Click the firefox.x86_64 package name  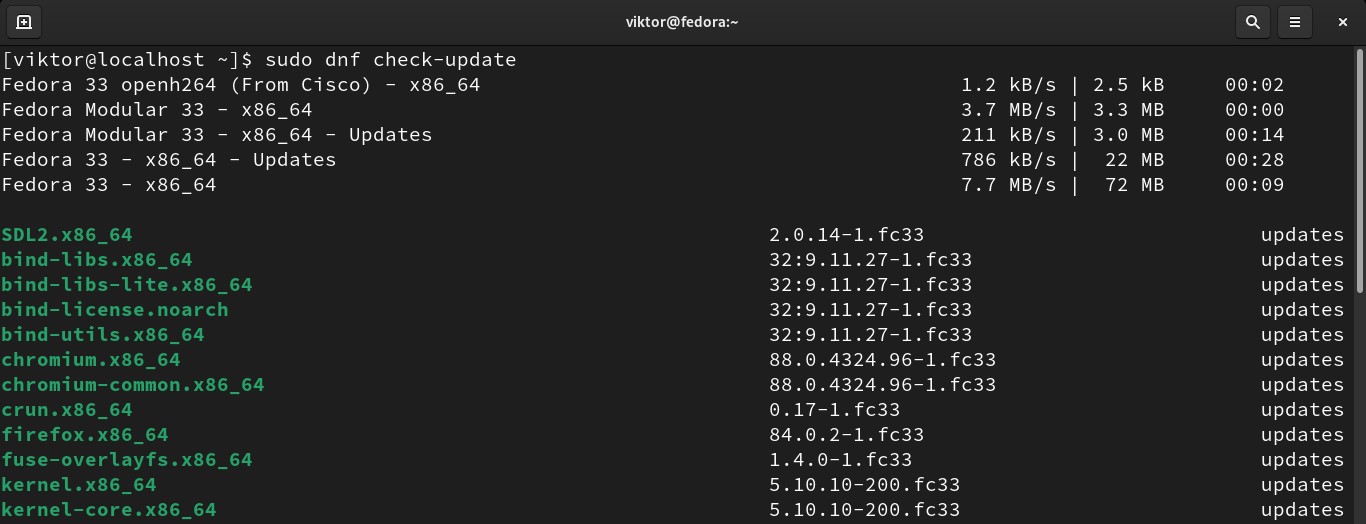(85, 435)
